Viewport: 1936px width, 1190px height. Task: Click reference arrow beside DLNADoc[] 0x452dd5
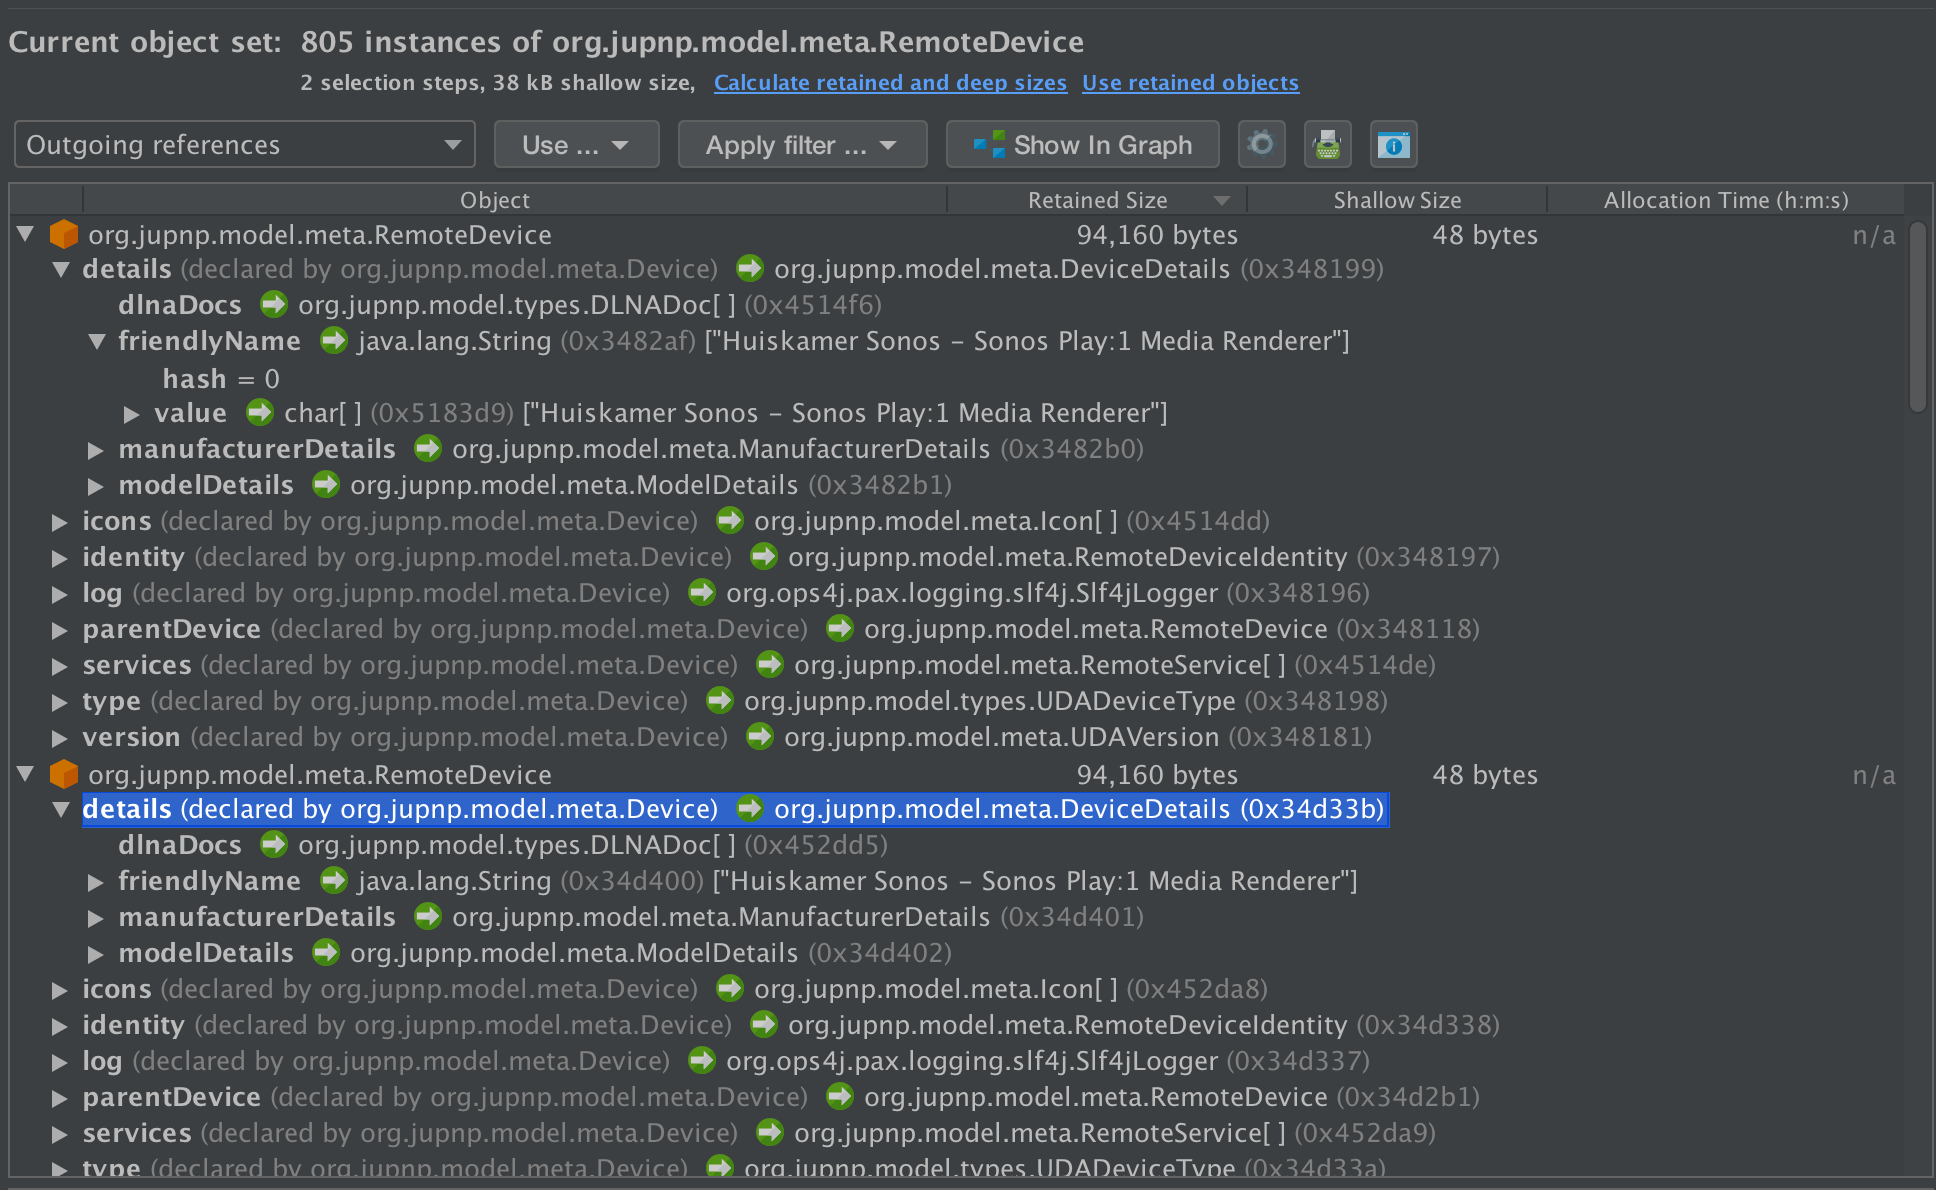pyautogui.click(x=274, y=844)
